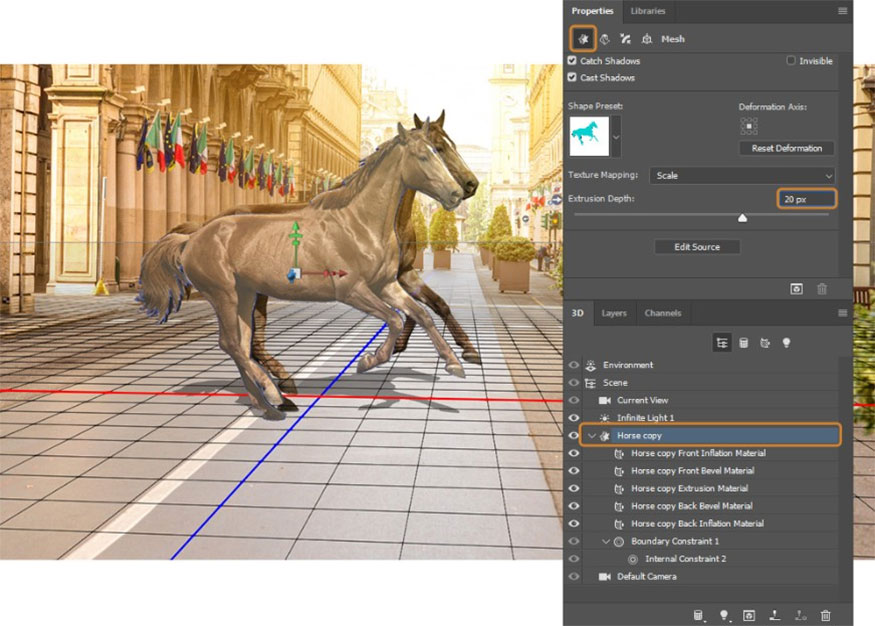Filter 3D panel by Meshes
The height and width of the screenshot is (626, 875).
743,343
